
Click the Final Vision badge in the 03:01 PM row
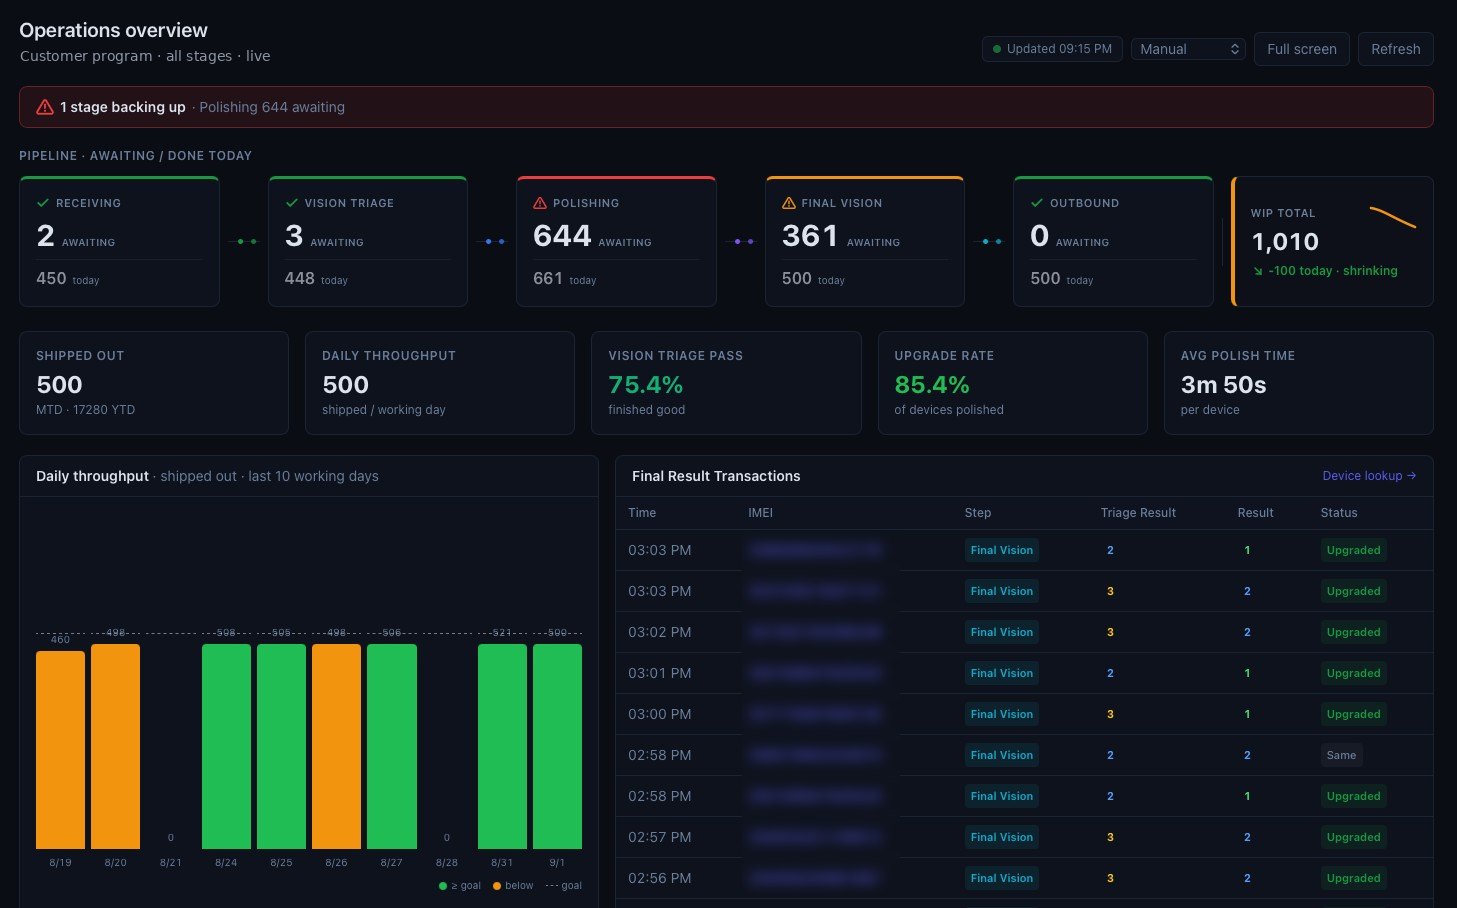[x=1002, y=673]
